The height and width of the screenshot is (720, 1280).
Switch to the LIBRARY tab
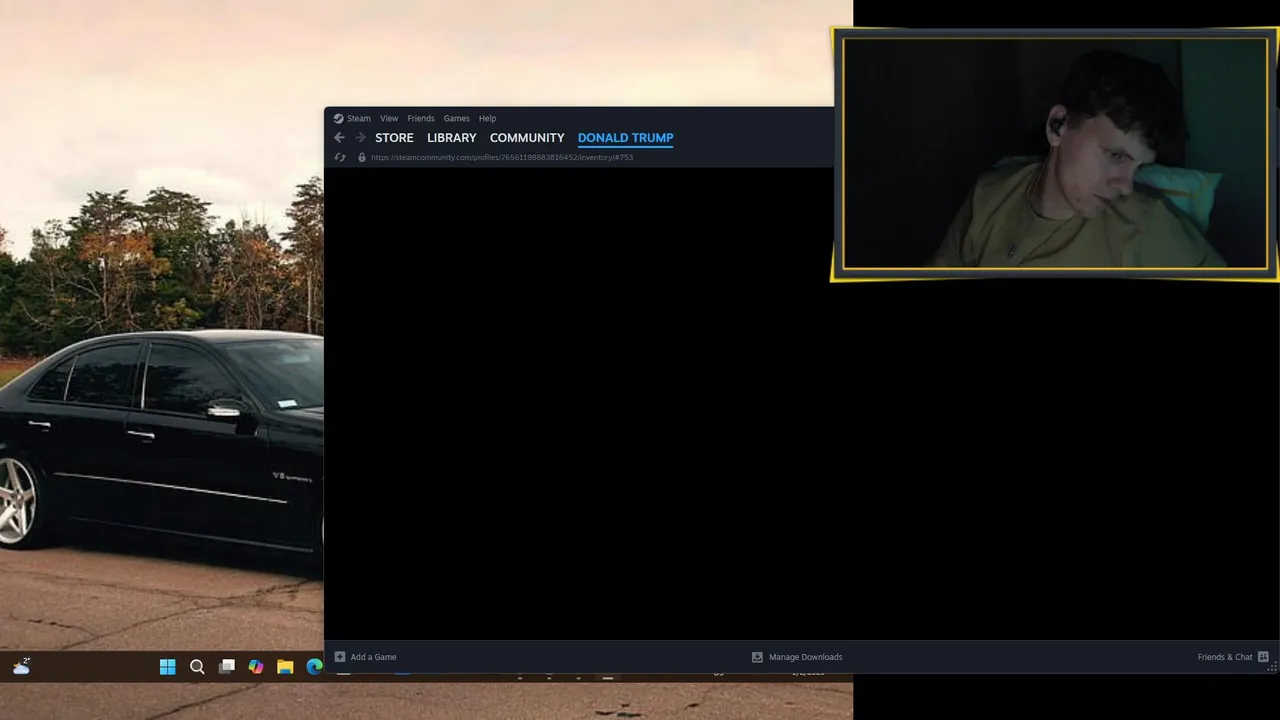tap(452, 138)
